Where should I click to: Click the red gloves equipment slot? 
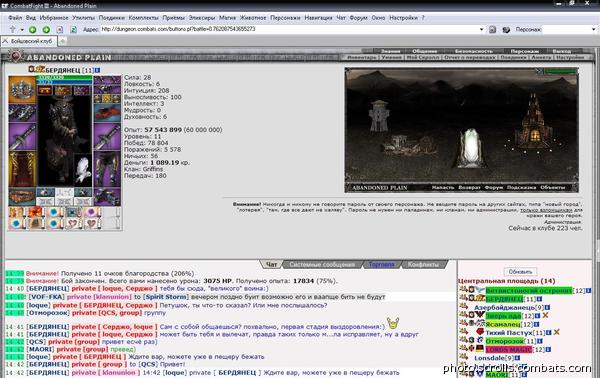(107, 113)
